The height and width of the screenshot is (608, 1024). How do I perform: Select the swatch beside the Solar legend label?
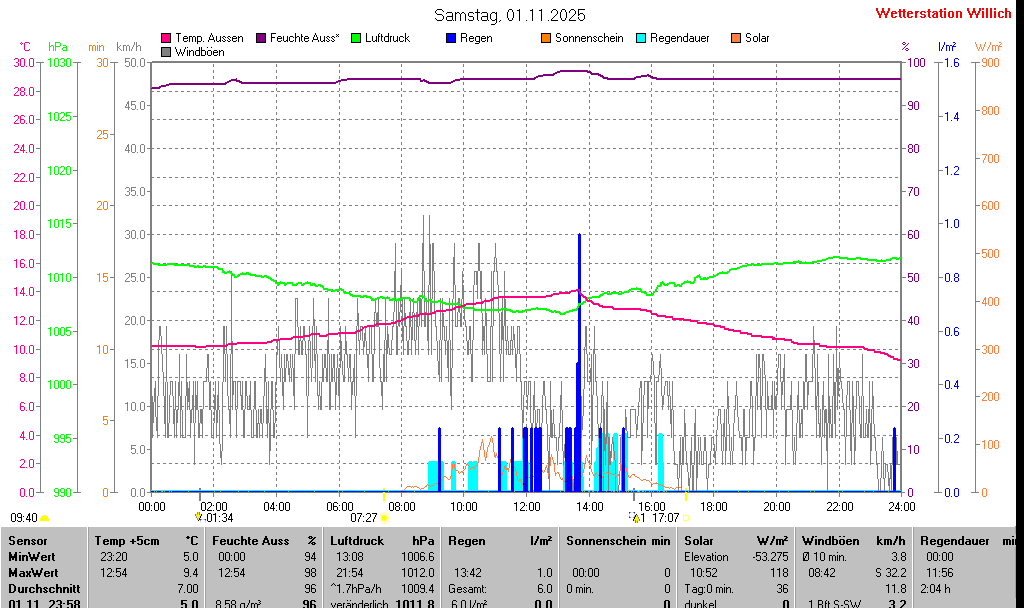pos(736,38)
